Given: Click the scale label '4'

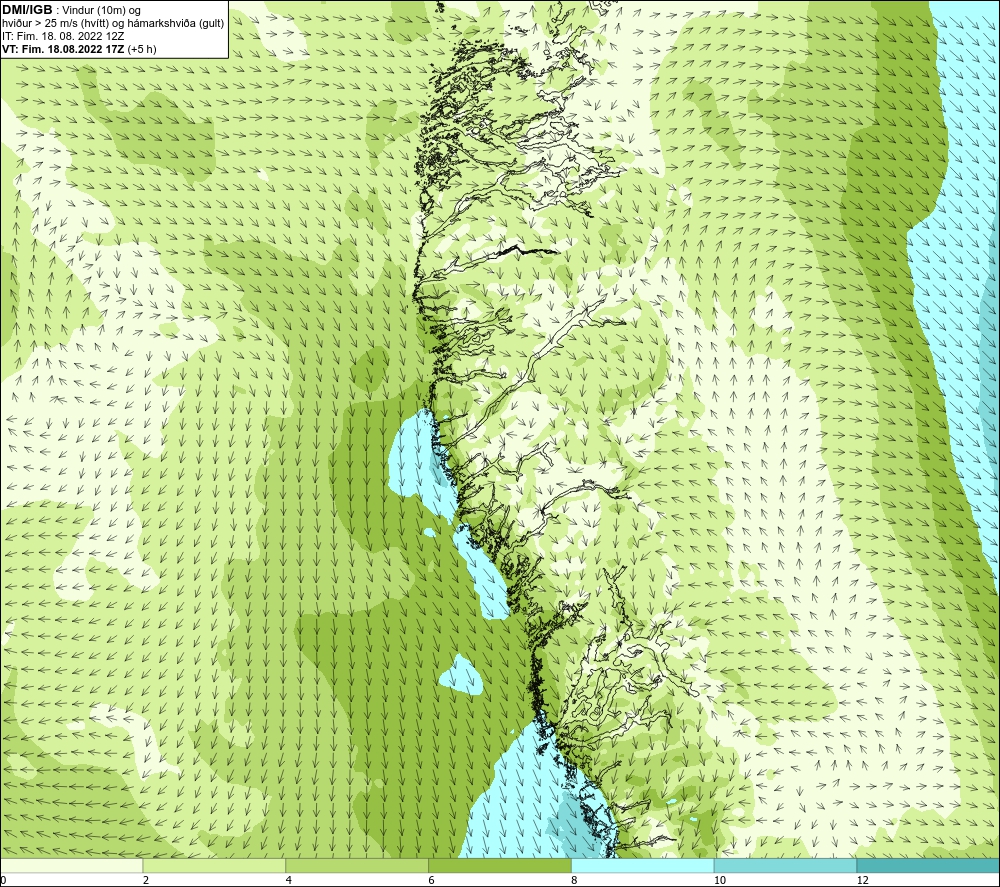Looking at the screenshot, I should [x=289, y=880].
